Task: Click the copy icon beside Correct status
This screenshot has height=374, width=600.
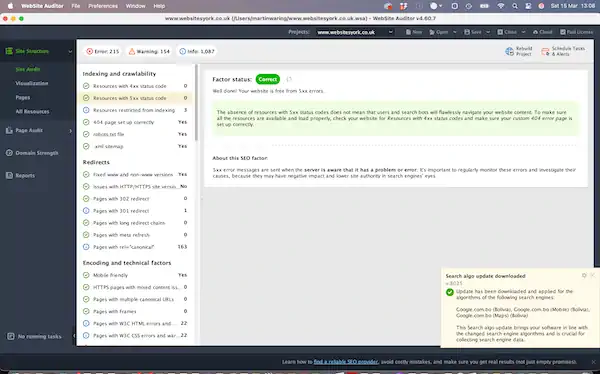Action: click(289, 79)
